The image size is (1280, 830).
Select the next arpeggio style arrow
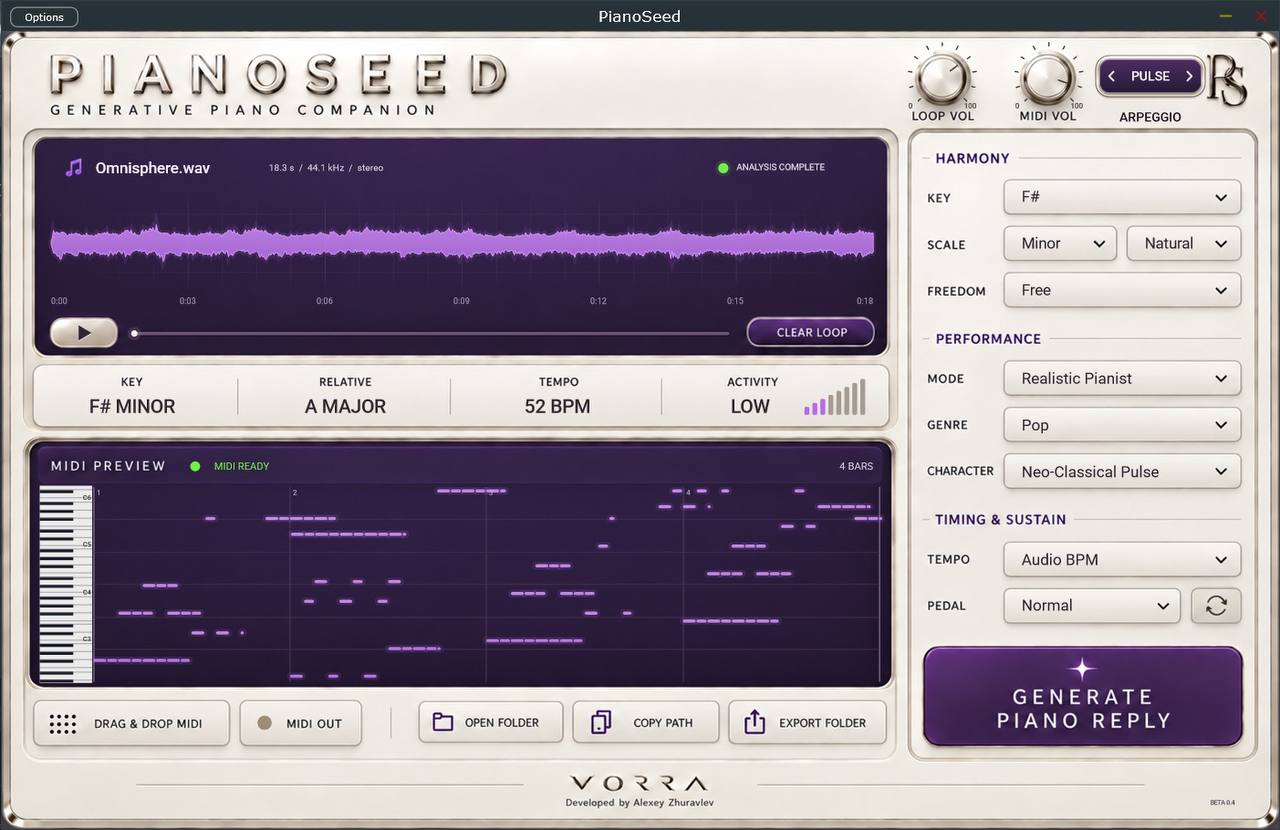pos(1189,76)
